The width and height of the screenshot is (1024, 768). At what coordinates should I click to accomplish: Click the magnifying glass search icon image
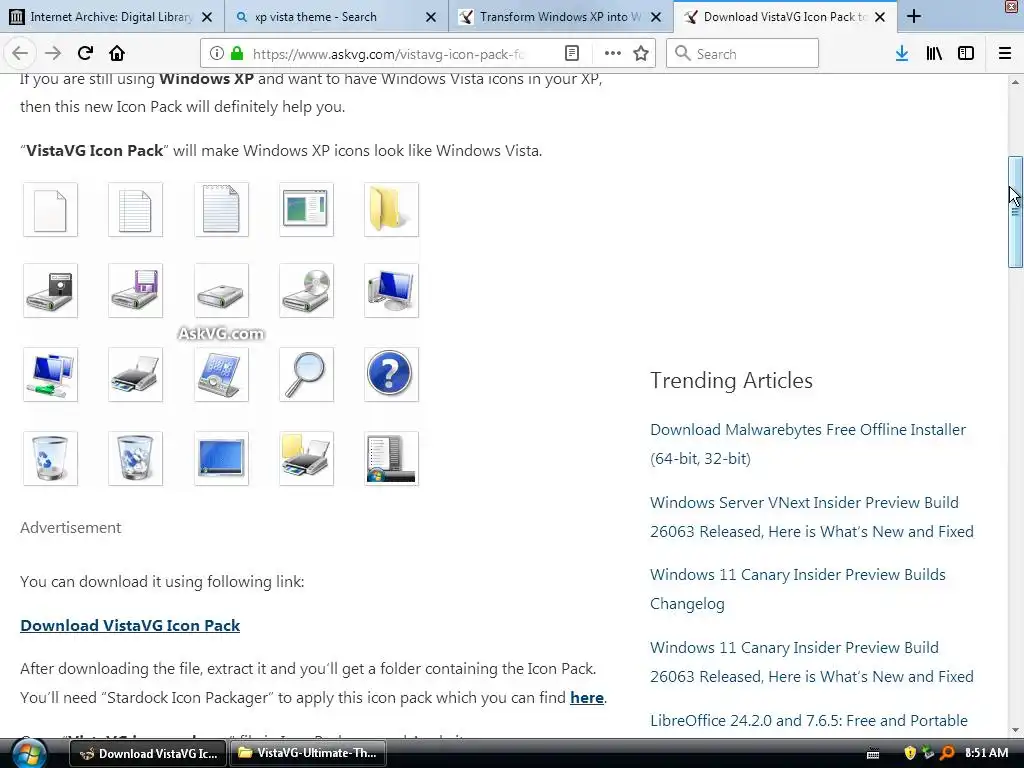point(306,374)
